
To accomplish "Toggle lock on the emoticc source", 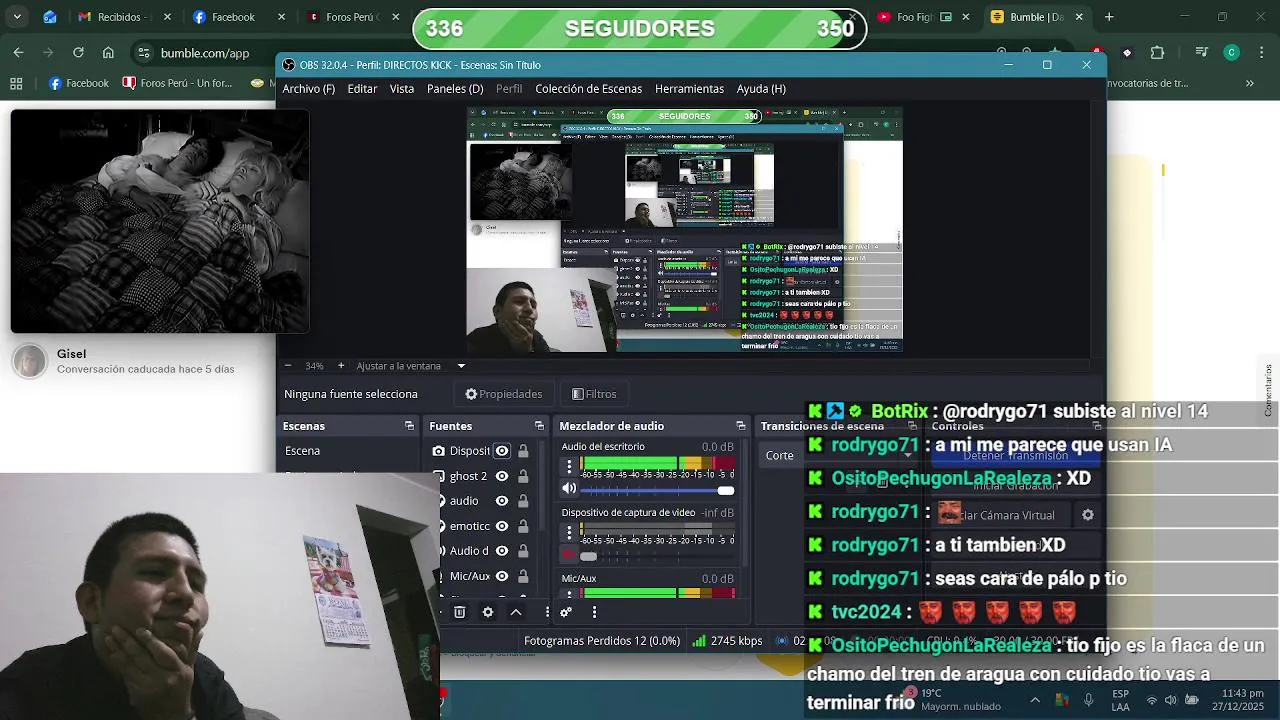I will [523, 526].
